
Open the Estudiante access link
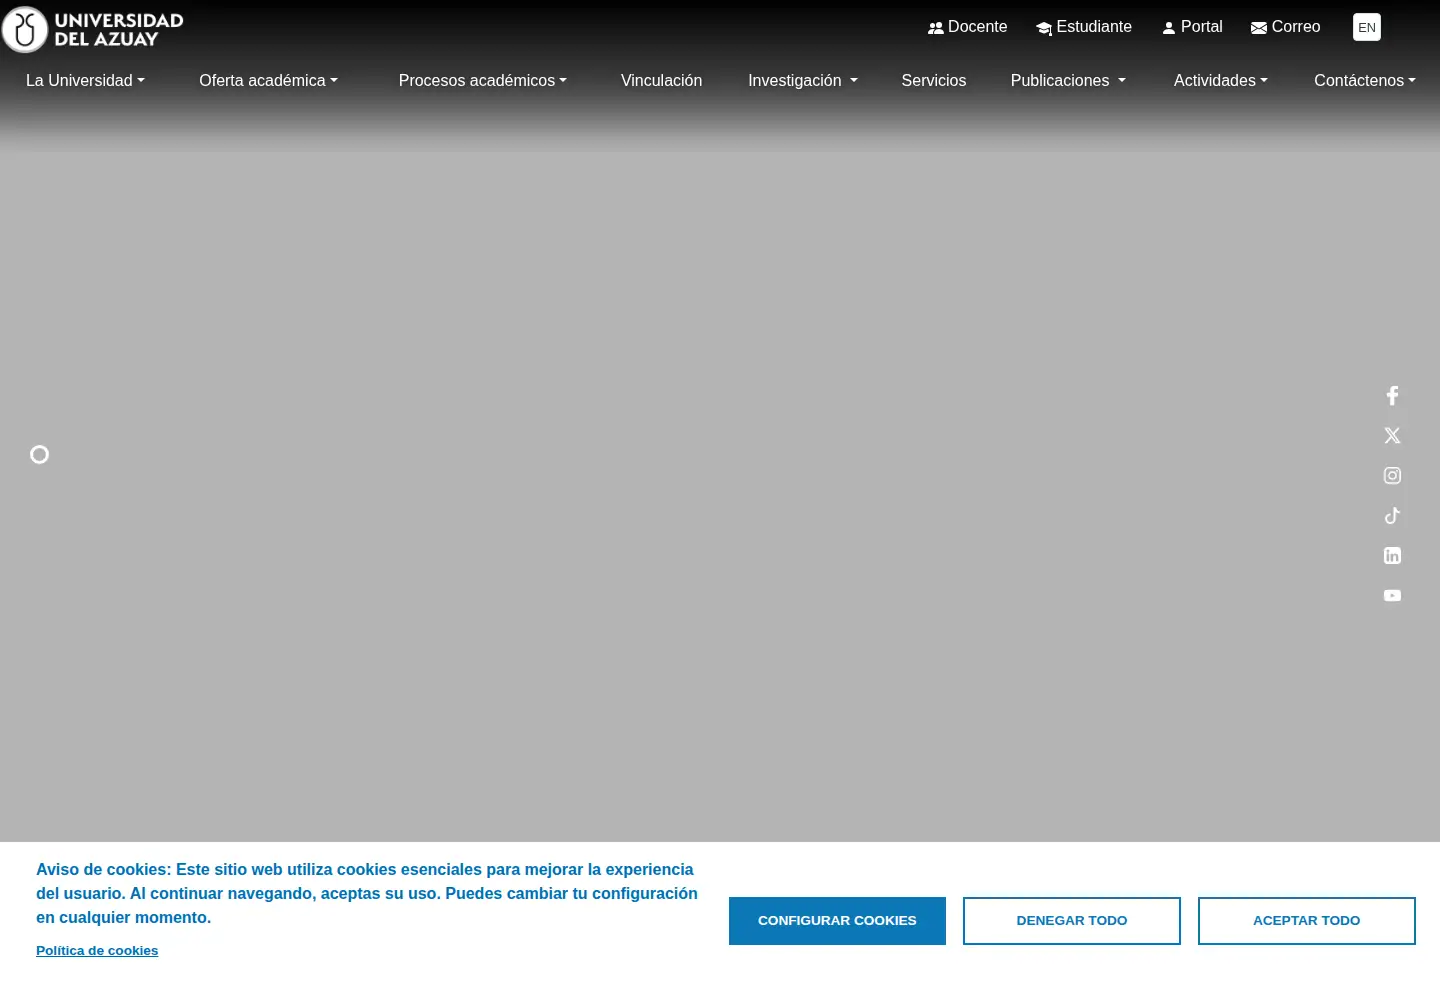pos(1084,27)
